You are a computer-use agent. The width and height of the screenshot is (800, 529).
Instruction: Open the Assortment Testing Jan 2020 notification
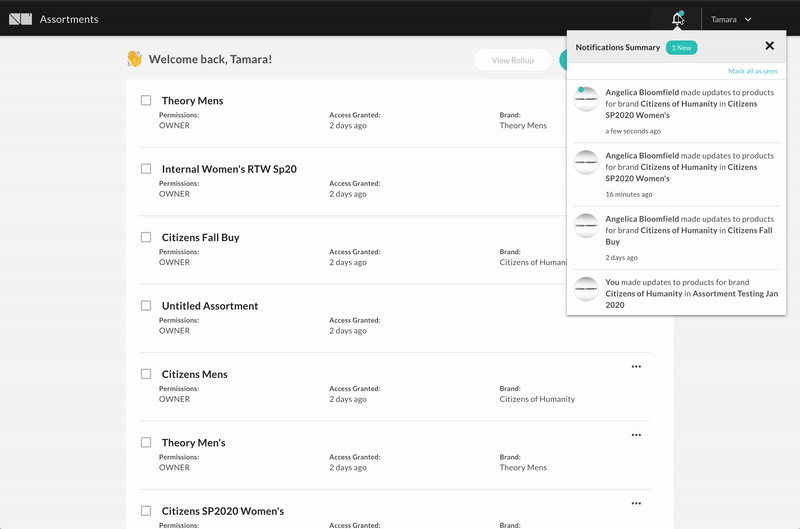coord(677,293)
